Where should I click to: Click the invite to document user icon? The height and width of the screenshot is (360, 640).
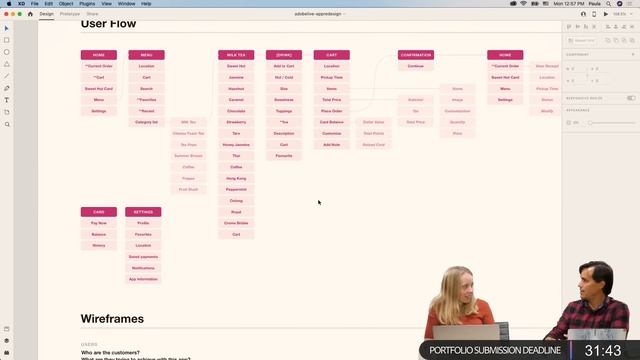coord(583,14)
